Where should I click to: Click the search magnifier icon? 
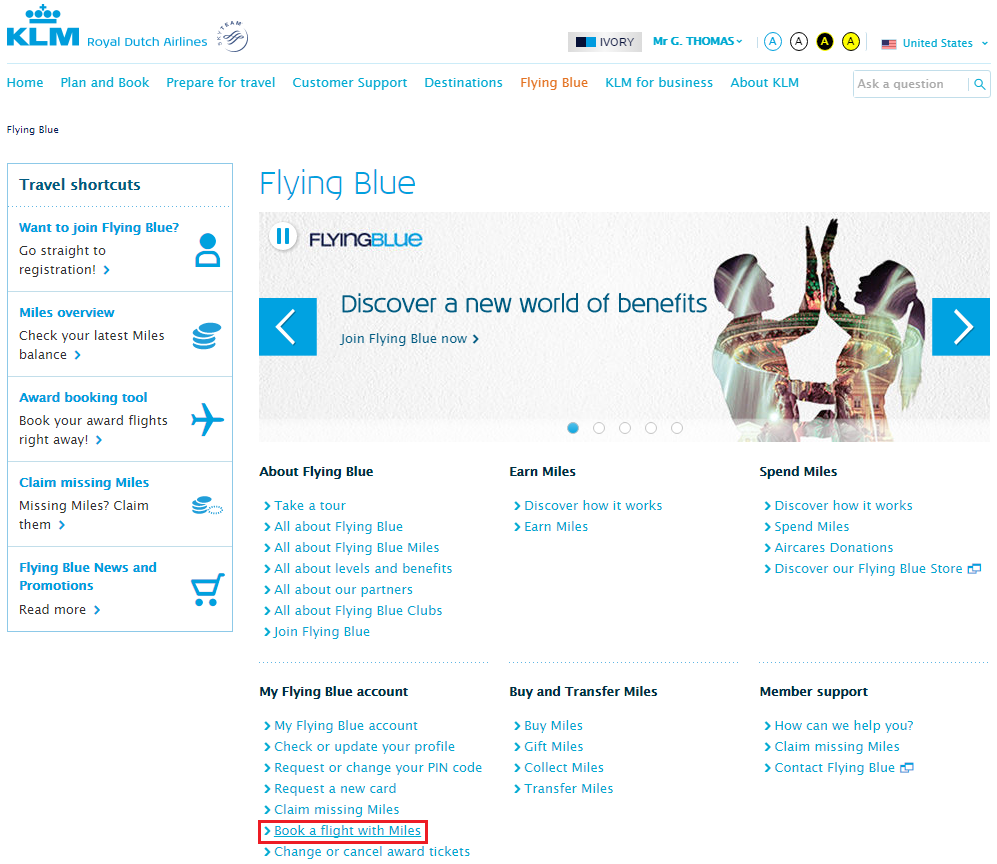pyautogui.click(x=979, y=84)
